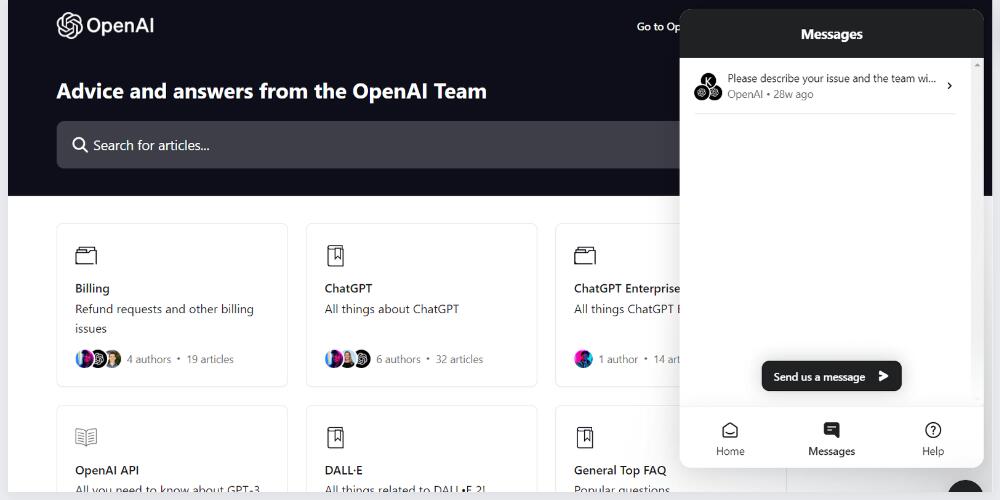1000x500 pixels.
Task: Select the Messages tab in messenger
Action: click(832, 439)
